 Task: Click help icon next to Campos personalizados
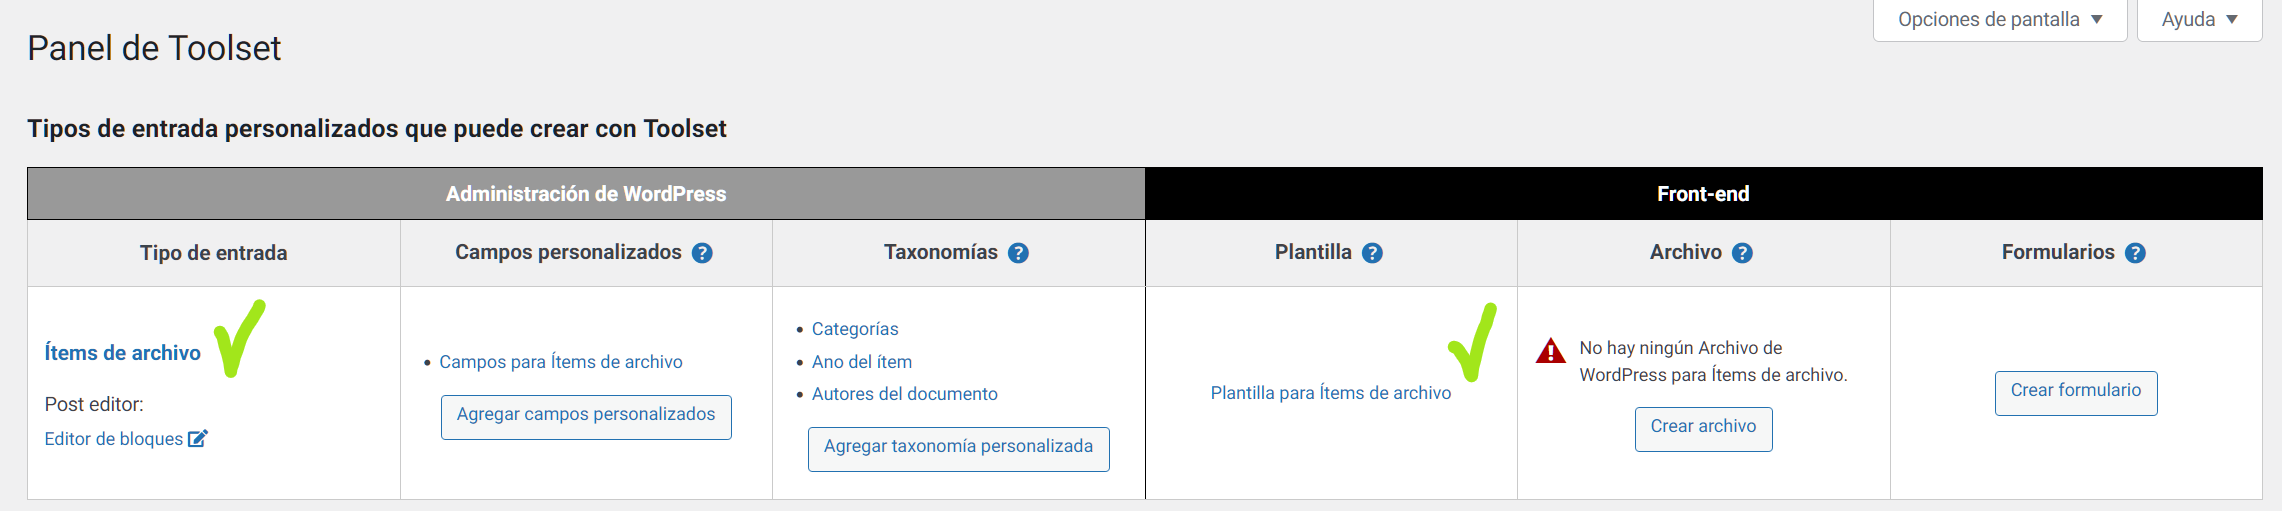tap(702, 253)
